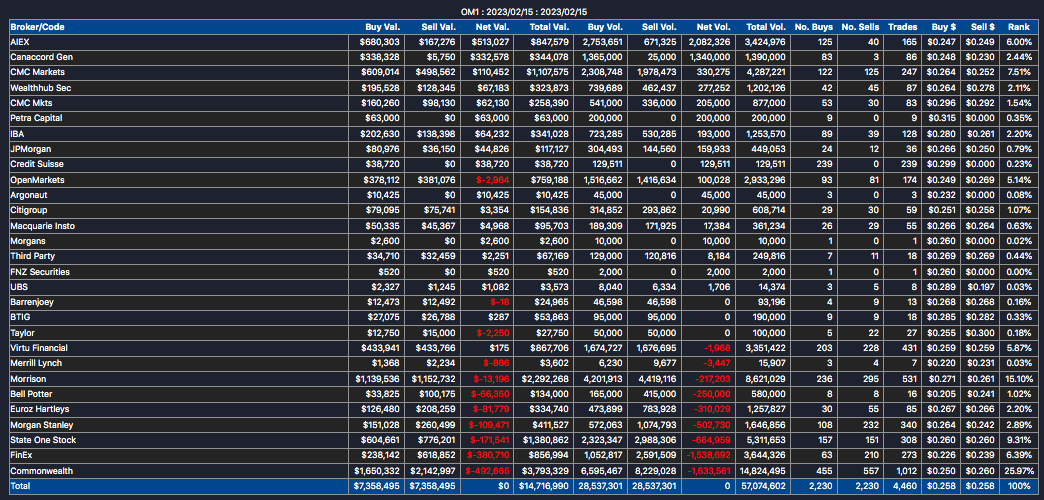1044x500 pixels.
Task: Select the CMC Mkts broker name
Action: (x=31, y=103)
